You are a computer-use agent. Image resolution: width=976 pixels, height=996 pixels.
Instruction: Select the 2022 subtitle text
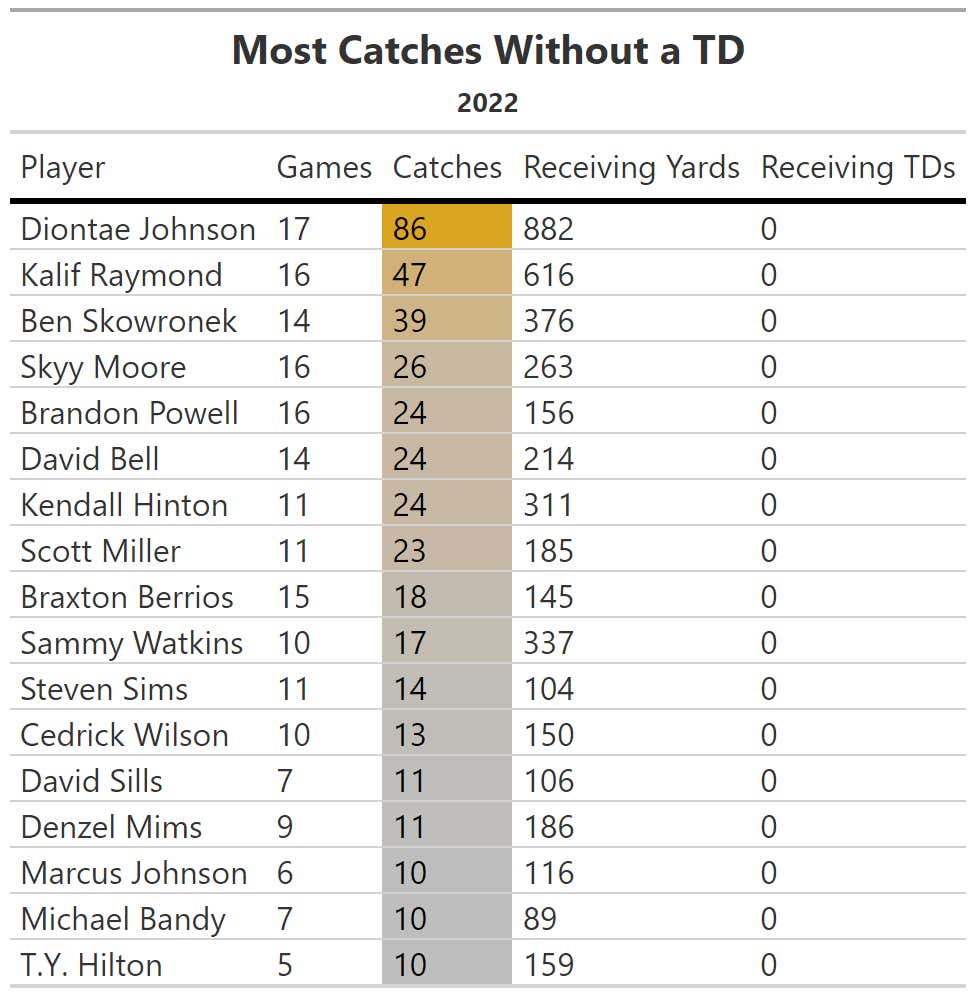pos(488,103)
